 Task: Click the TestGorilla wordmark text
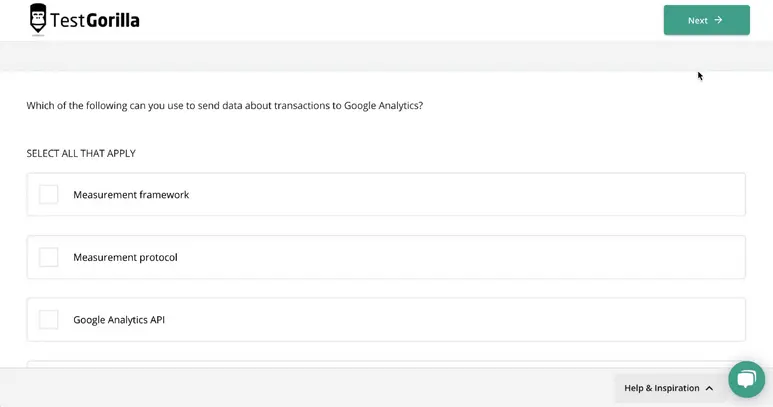98,20
